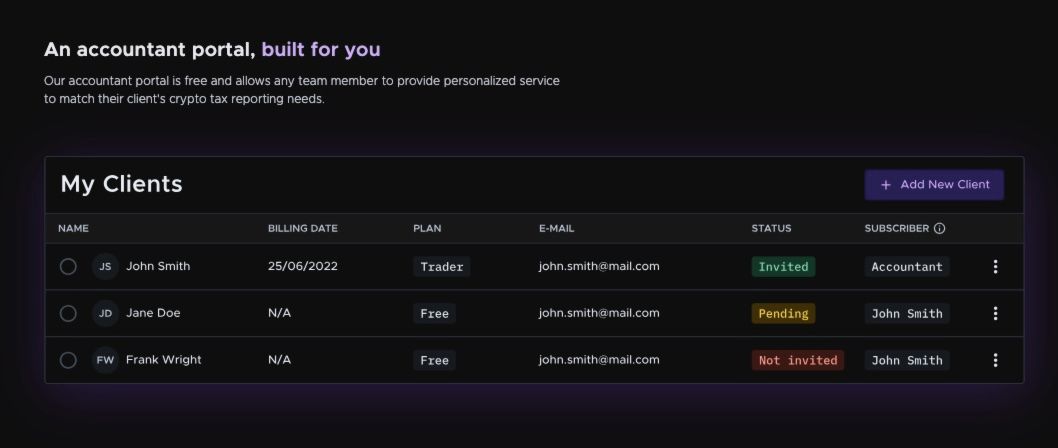Click the Add New Client button

click(934, 185)
